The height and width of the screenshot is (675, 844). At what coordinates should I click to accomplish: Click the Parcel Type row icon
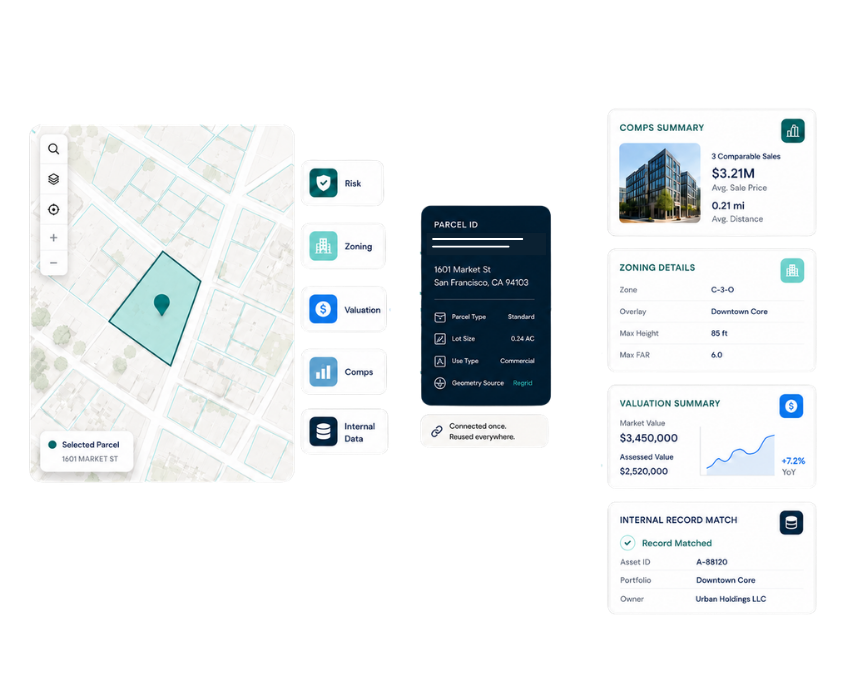(x=440, y=317)
